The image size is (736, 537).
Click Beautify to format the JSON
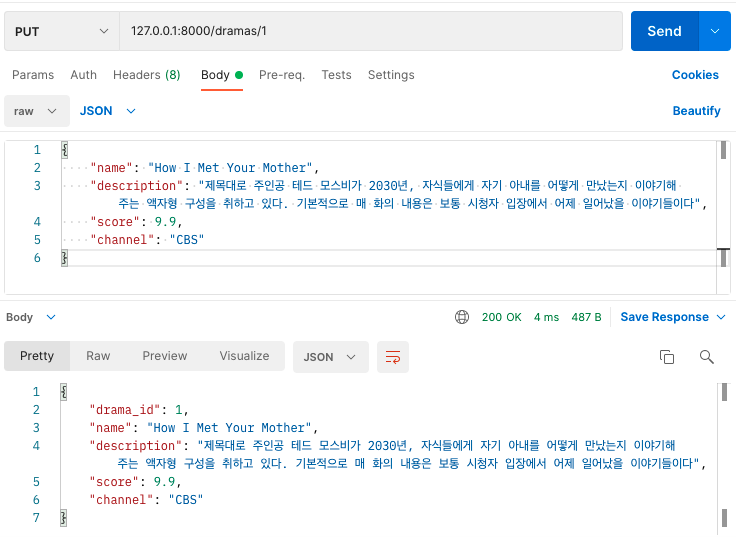tap(696, 111)
